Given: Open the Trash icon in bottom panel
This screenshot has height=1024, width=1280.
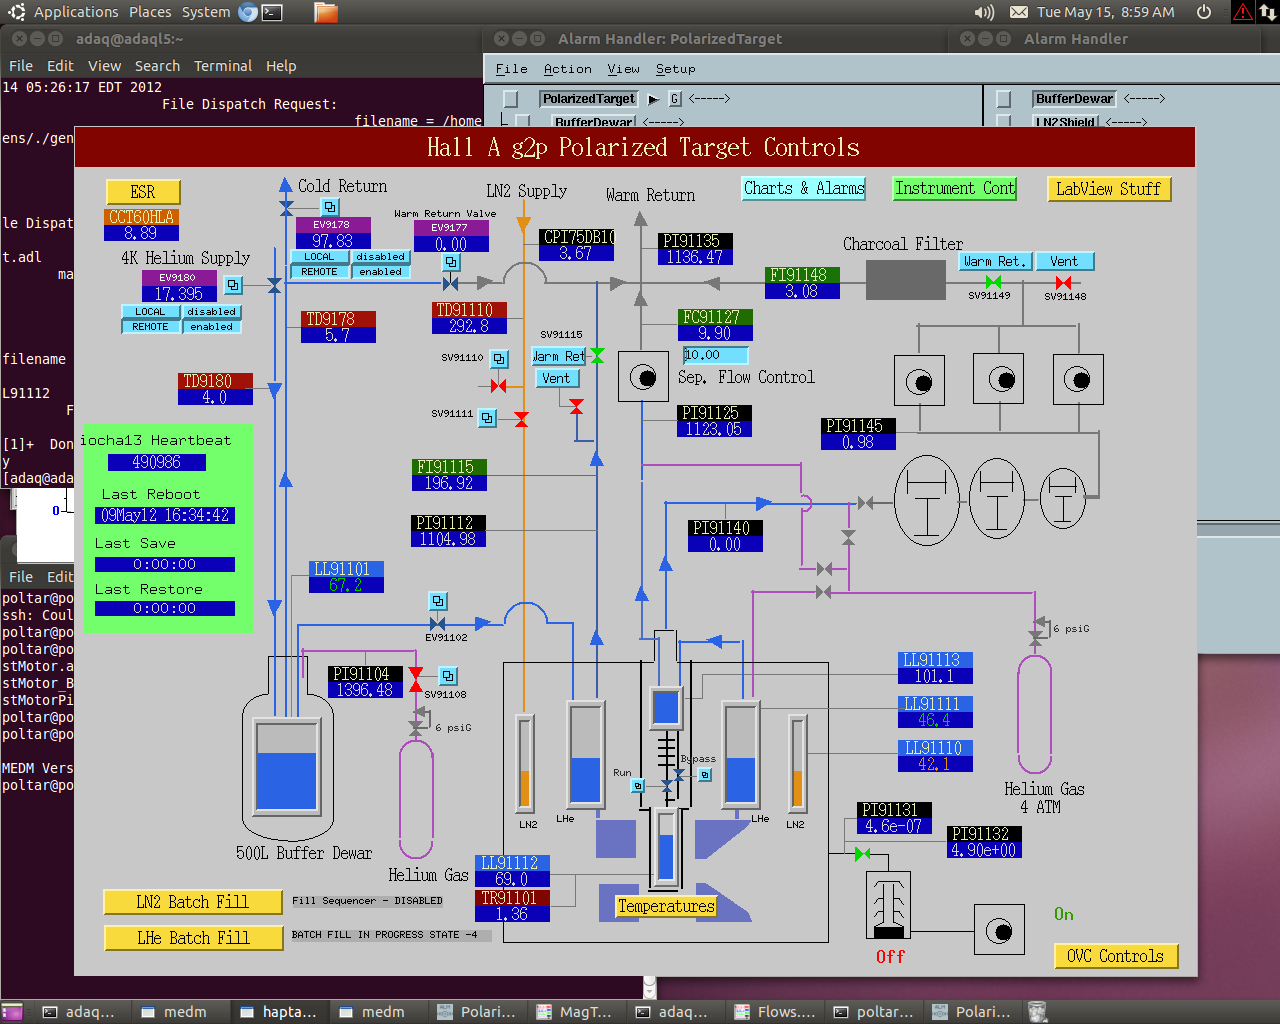Looking at the screenshot, I should 1037,1012.
